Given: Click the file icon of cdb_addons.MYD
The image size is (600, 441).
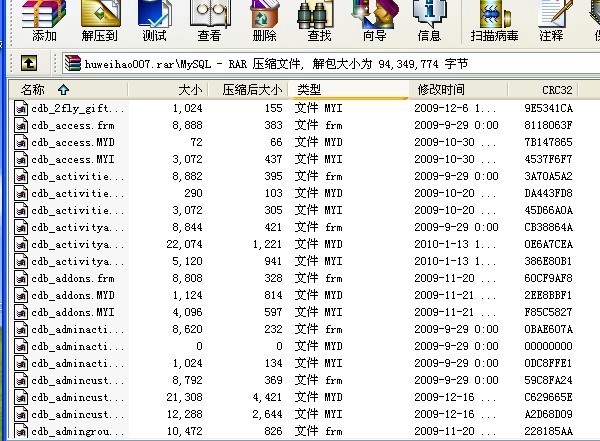Looking at the screenshot, I should click(x=21, y=295).
